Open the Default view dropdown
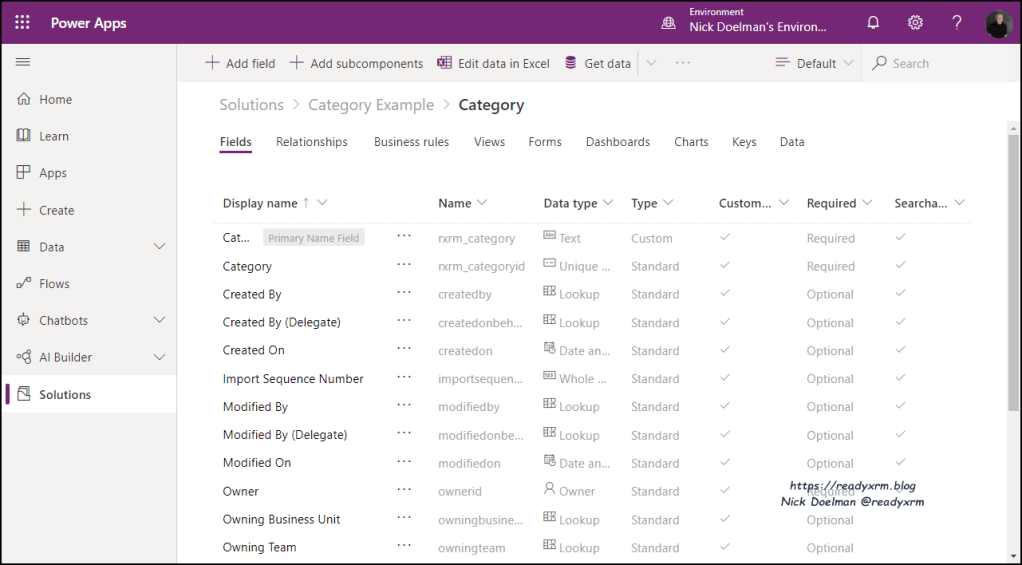1022x565 pixels. click(815, 63)
